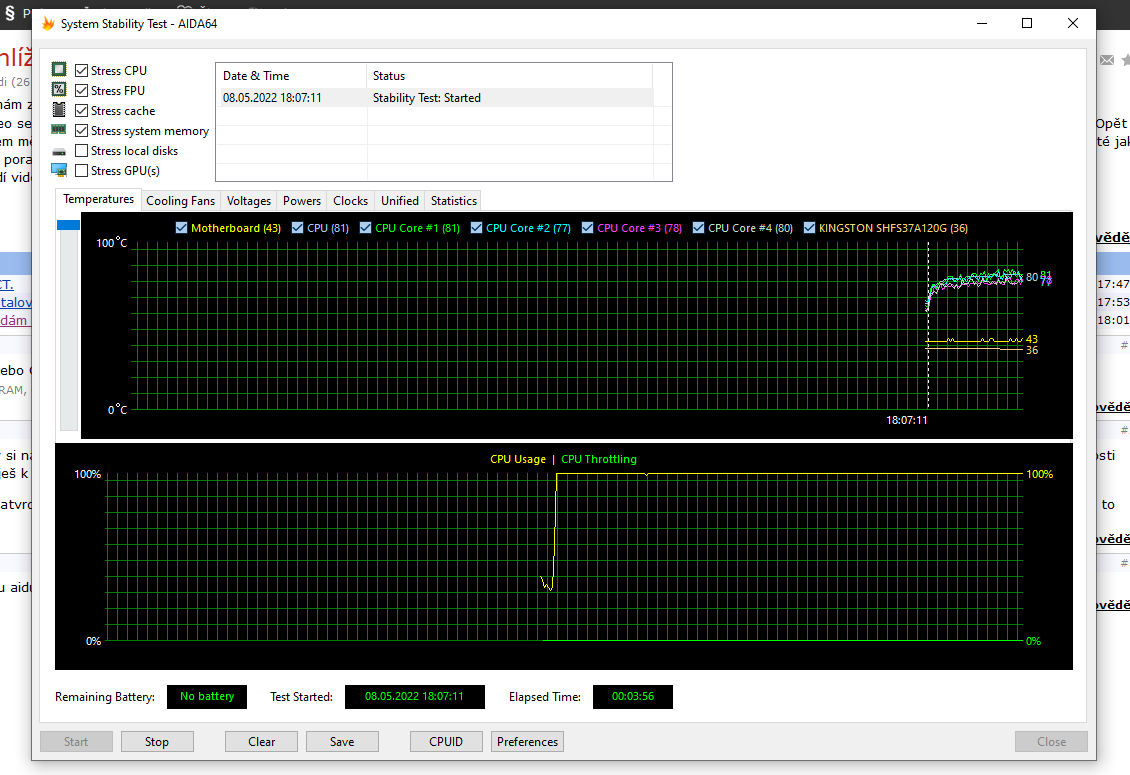Uncheck the Stress CPU checkbox
The height and width of the screenshot is (775, 1130).
(82, 71)
